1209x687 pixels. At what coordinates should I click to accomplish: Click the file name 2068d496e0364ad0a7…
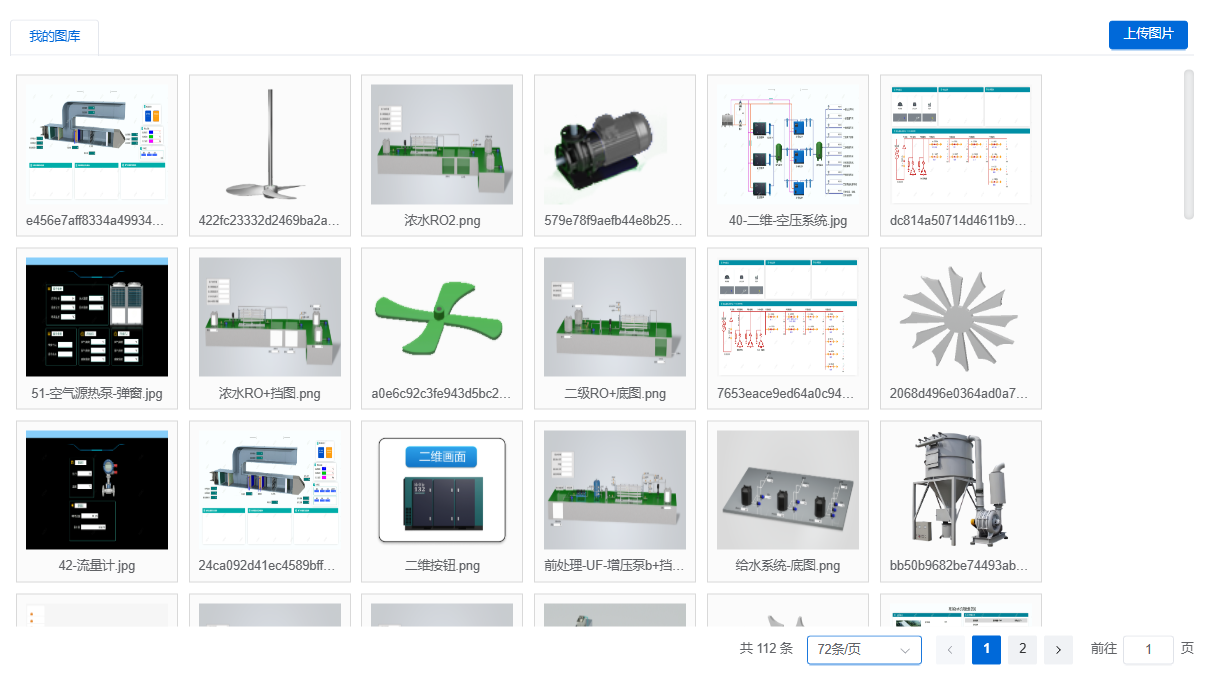(x=961, y=393)
